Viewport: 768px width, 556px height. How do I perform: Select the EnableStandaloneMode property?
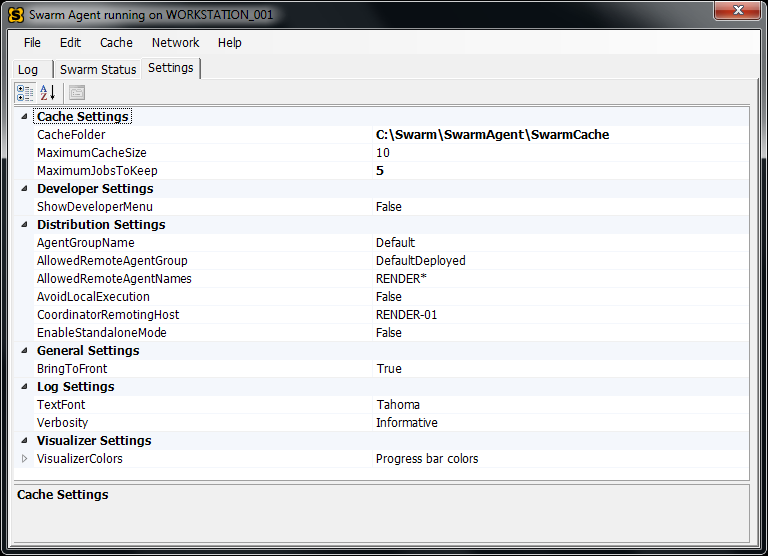[101, 333]
